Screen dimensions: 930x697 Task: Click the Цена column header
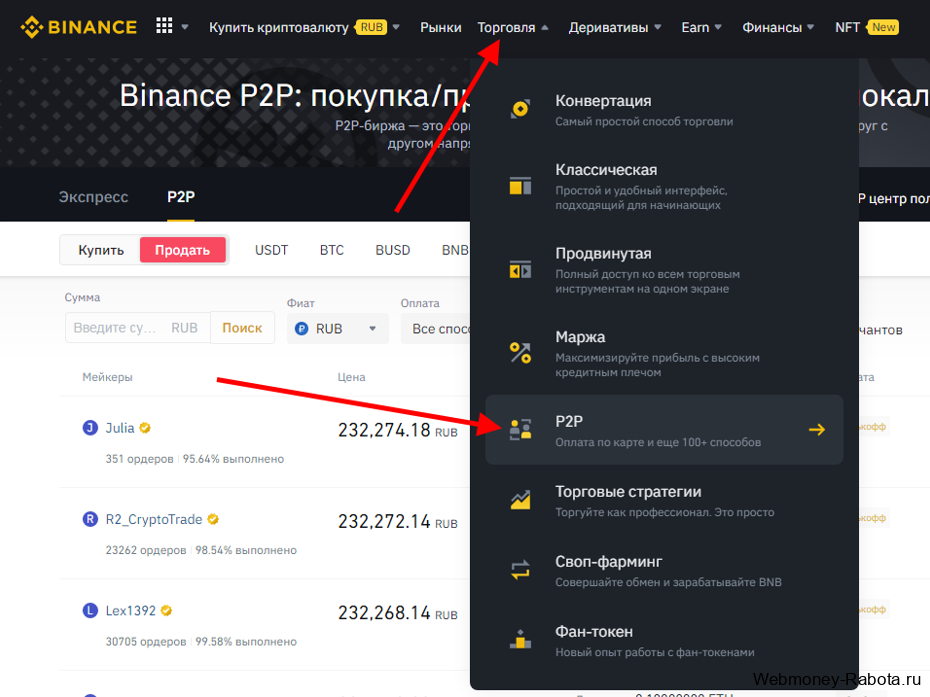351,377
